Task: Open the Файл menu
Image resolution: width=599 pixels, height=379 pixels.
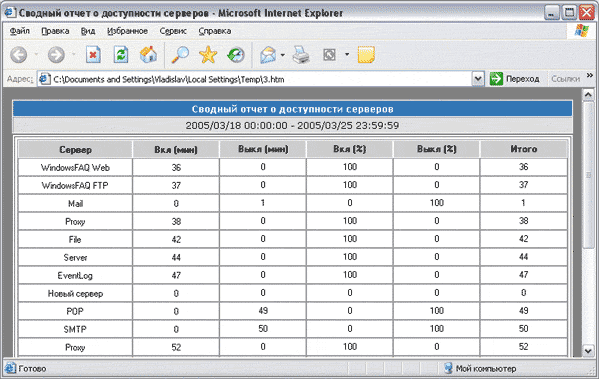Action: (x=19, y=31)
